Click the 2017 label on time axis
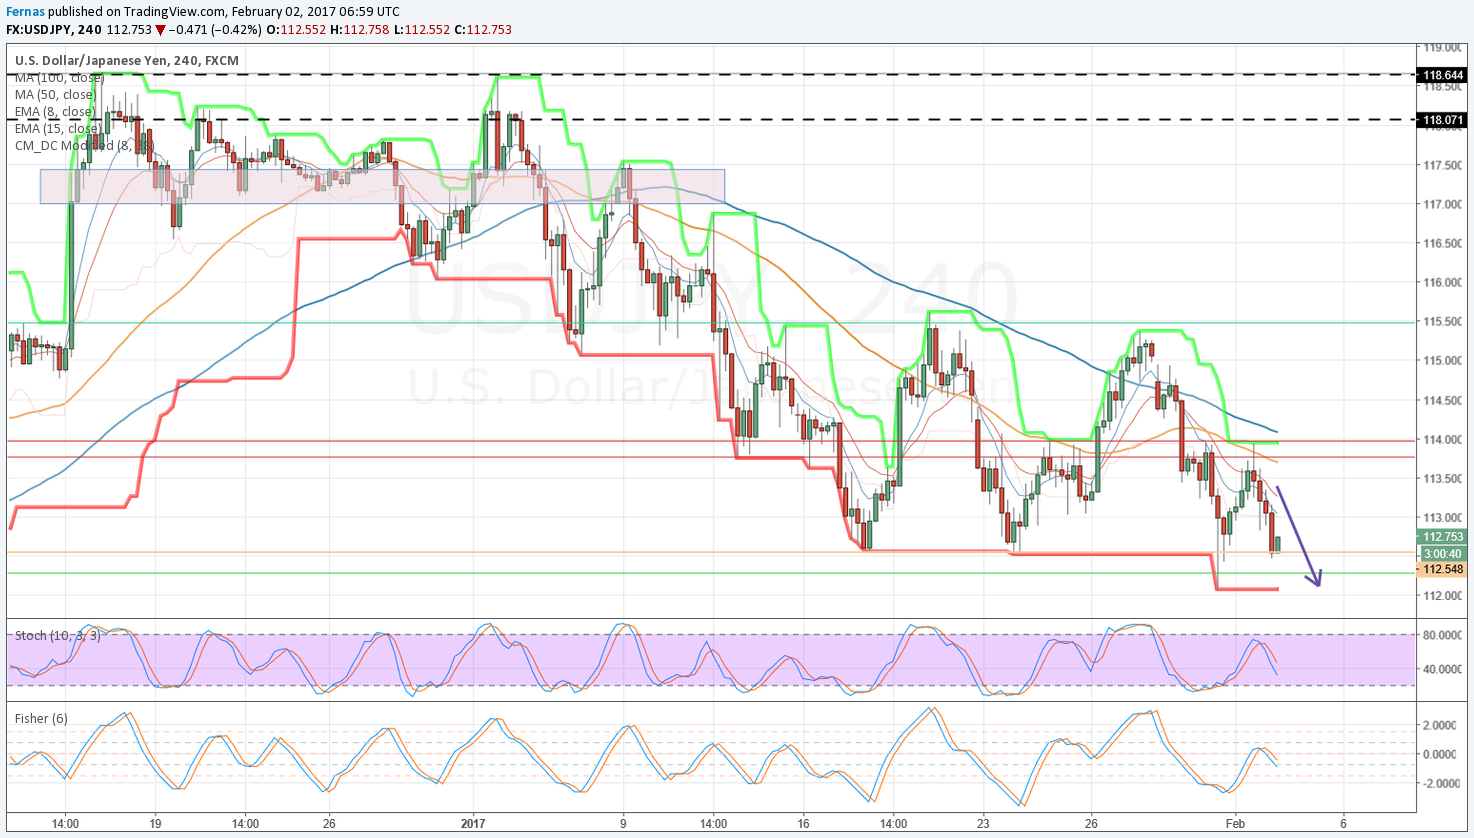This screenshot has width=1474, height=838. click(473, 824)
